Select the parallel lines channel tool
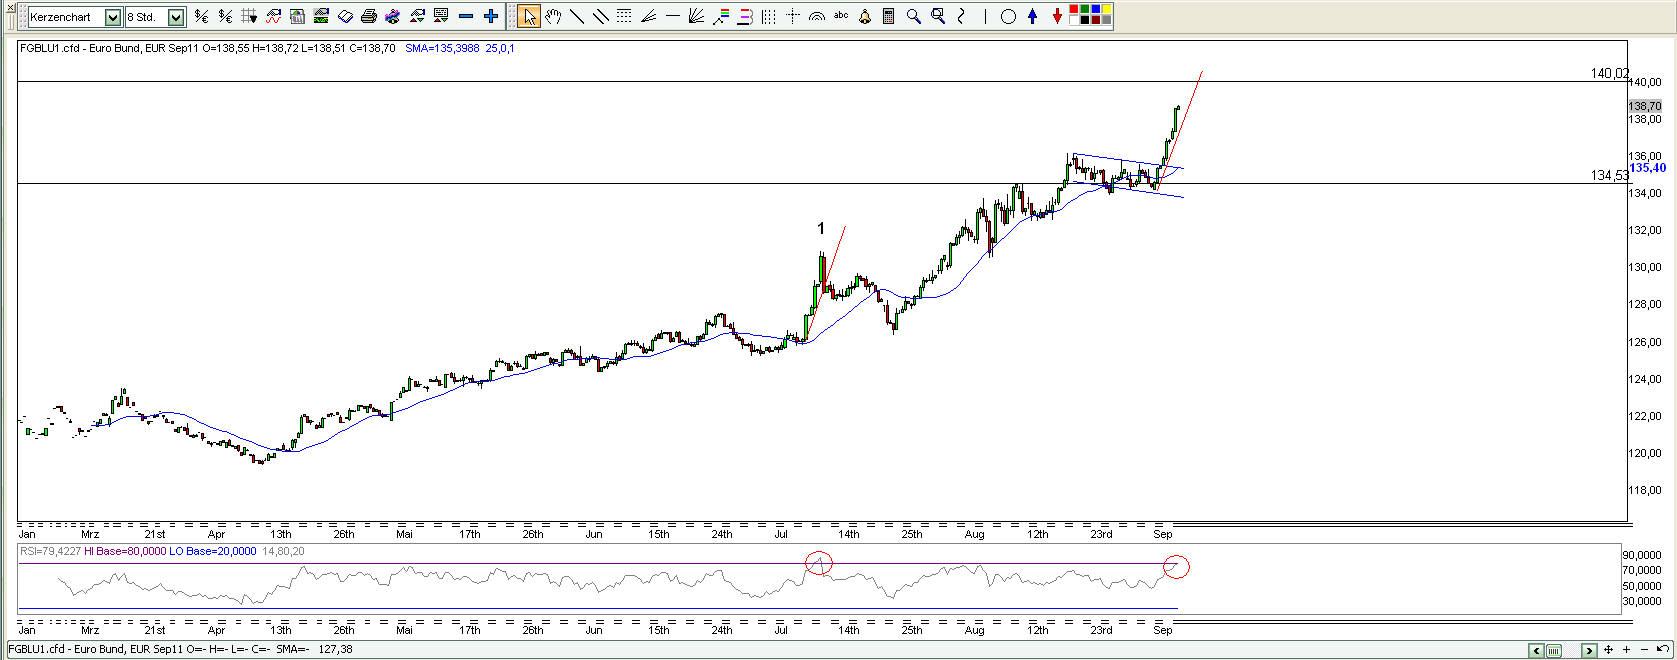 (601, 16)
